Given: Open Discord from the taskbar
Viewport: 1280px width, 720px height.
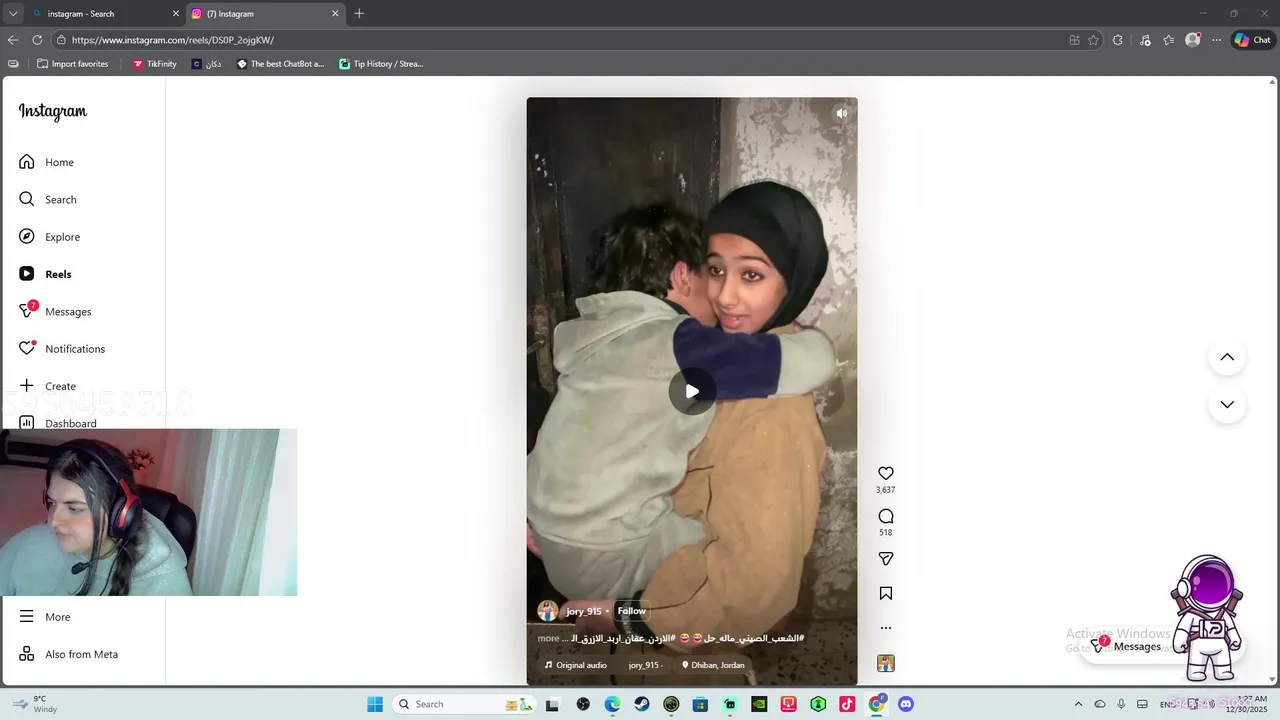Looking at the screenshot, I should pos(906,704).
